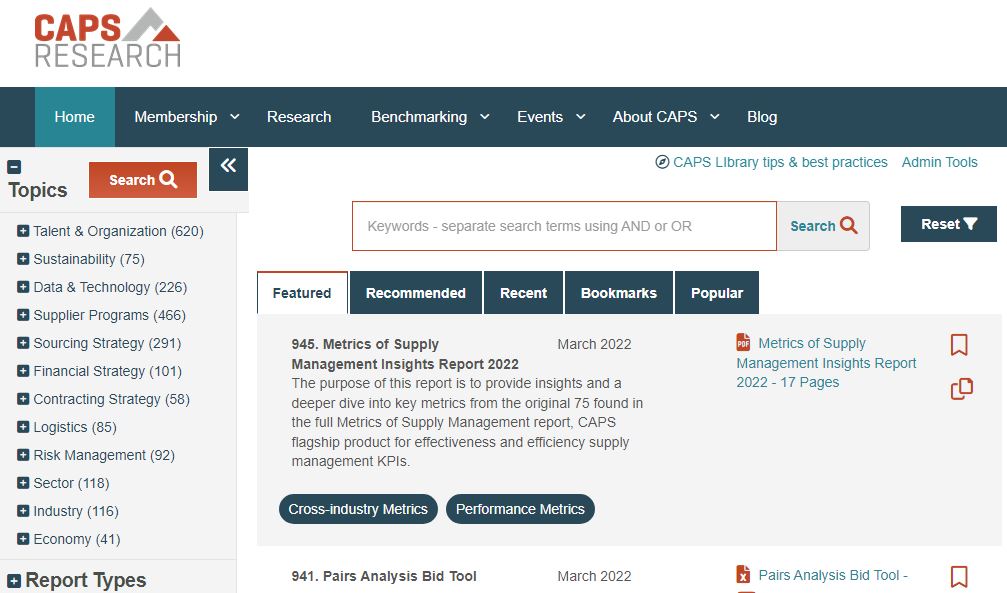Image resolution: width=1007 pixels, height=593 pixels.
Task: Switch to the Recommended tab
Action: [x=415, y=292]
